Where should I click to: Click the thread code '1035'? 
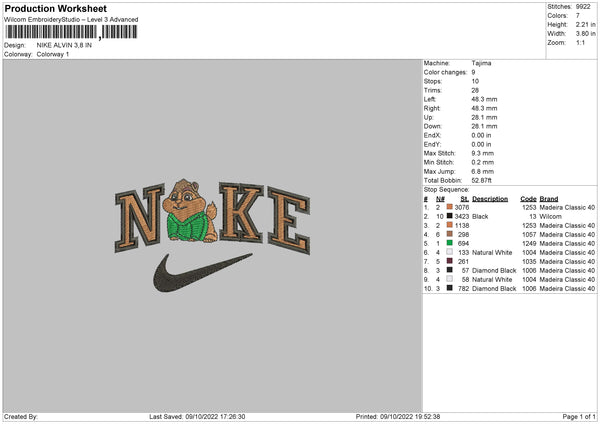pyautogui.click(x=529, y=261)
